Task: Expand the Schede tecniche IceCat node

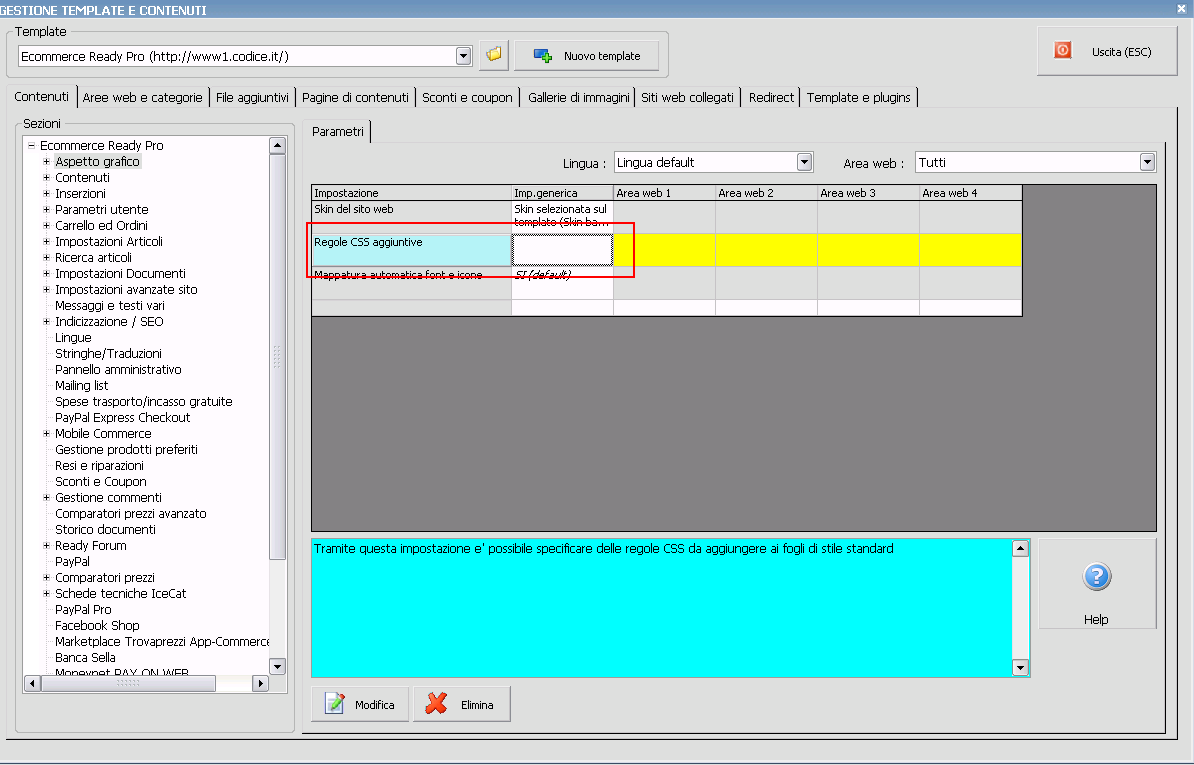Action: (x=46, y=593)
